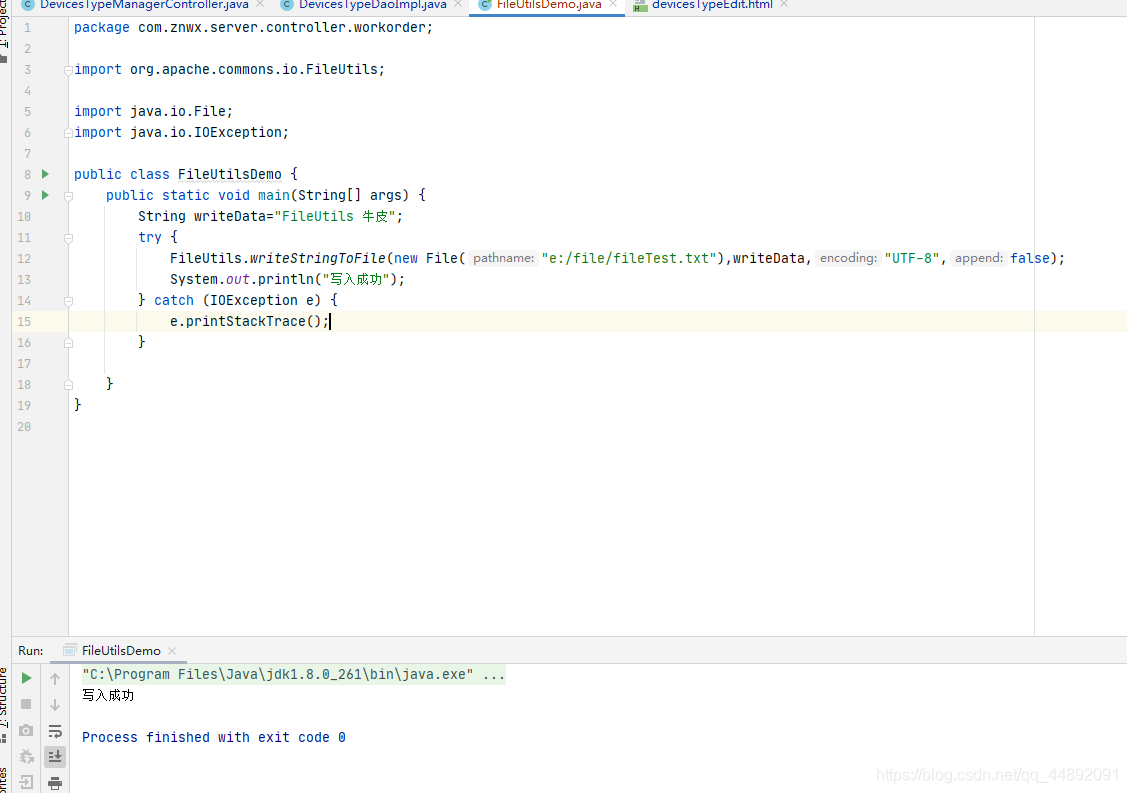
Task: Collapse the main method fold on line 9
Action: tap(68, 196)
